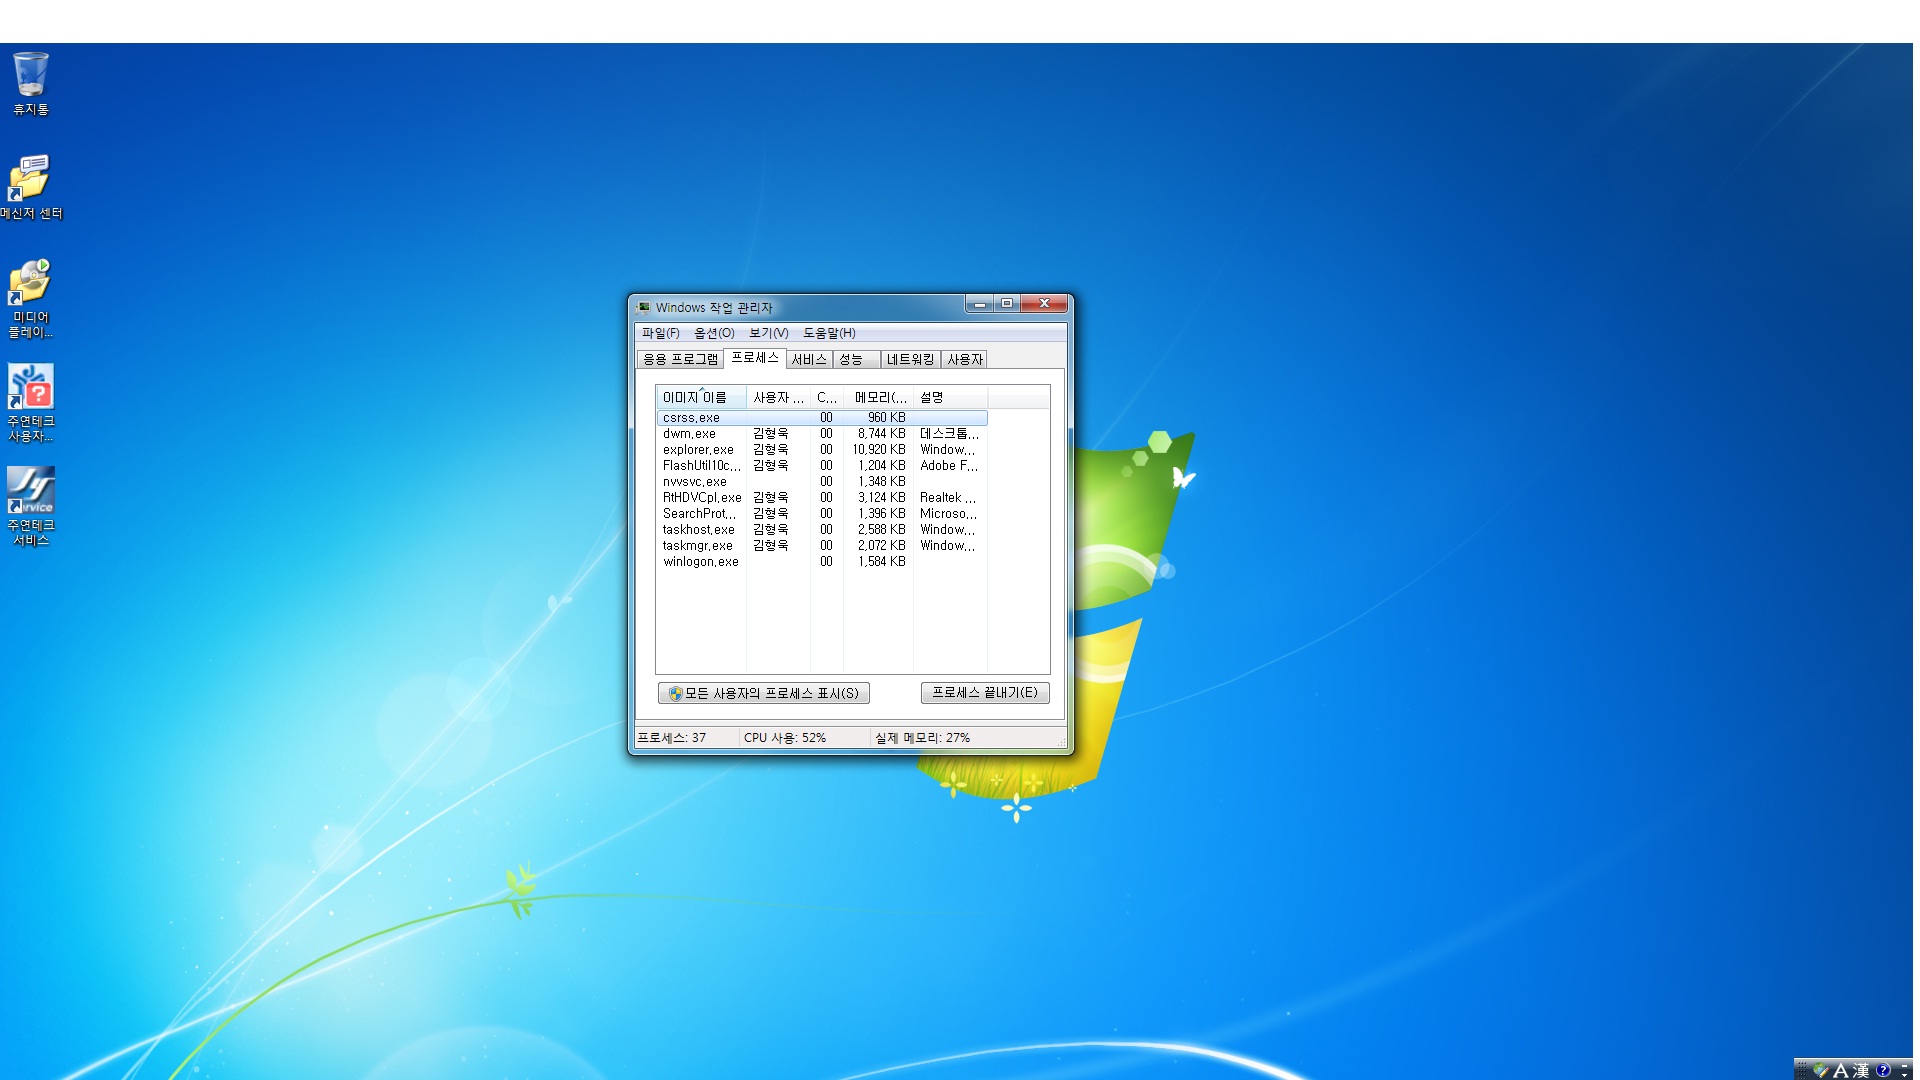This screenshot has height=1080, width=1920.
Task: Sort by the 이미지 이름 column header
Action: pyautogui.click(x=701, y=397)
